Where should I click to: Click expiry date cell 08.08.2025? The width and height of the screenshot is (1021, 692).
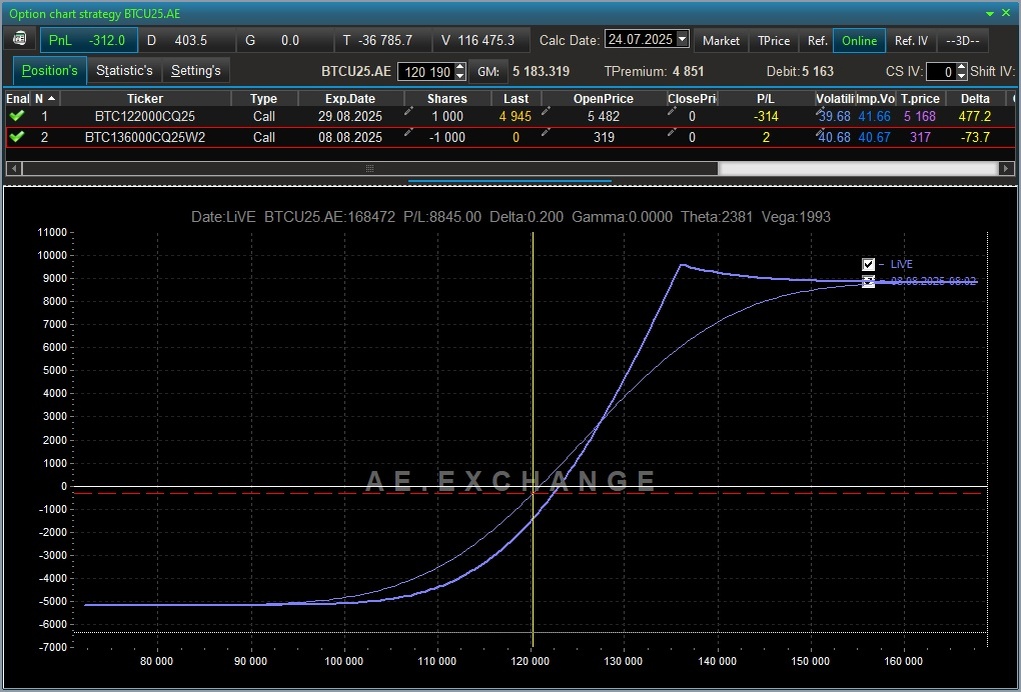[350, 137]
